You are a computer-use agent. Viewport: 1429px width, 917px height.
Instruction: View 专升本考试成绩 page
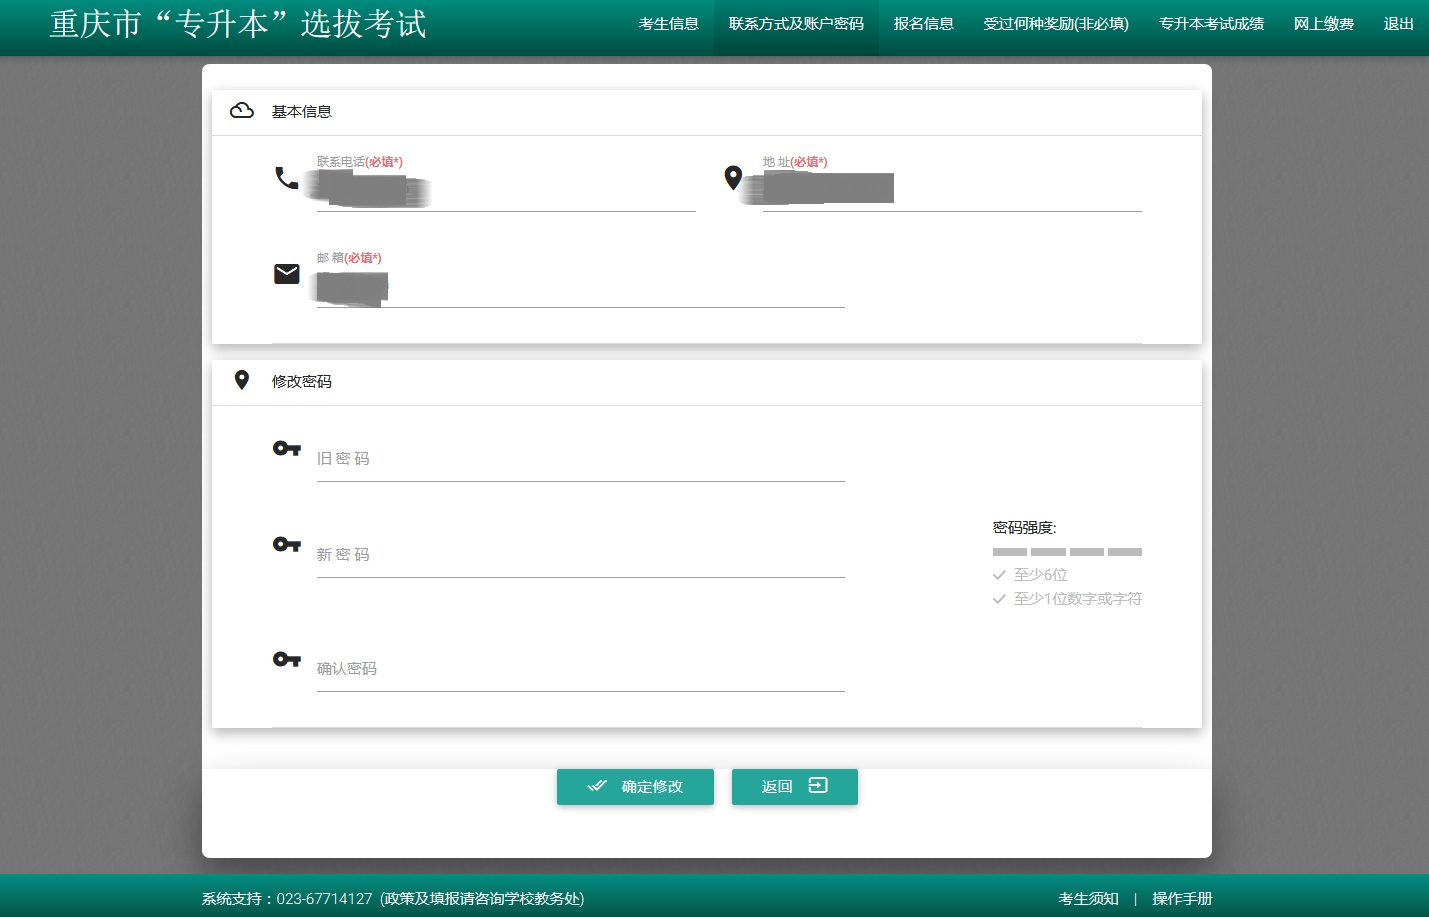pyautogui.click(x=1210, y=24)
